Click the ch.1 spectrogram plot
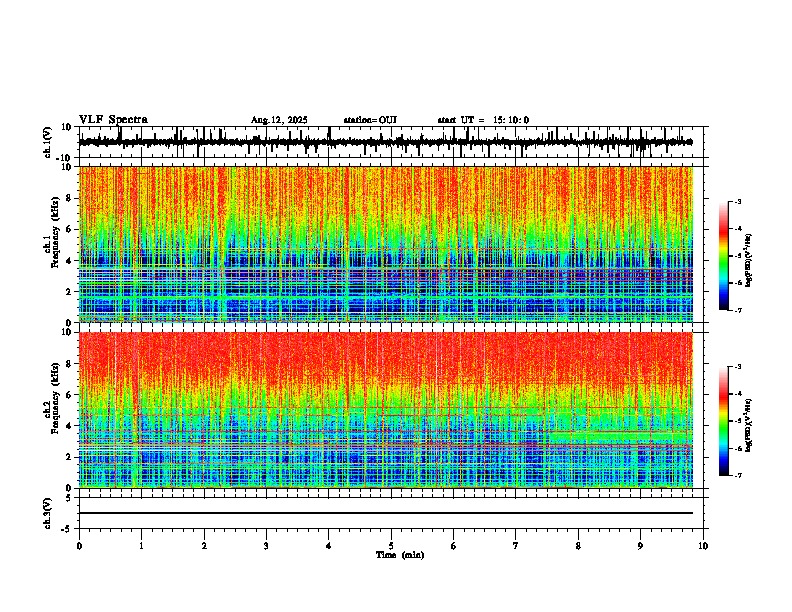The height and width of the screenshot is (612, 792). [386, 244]
